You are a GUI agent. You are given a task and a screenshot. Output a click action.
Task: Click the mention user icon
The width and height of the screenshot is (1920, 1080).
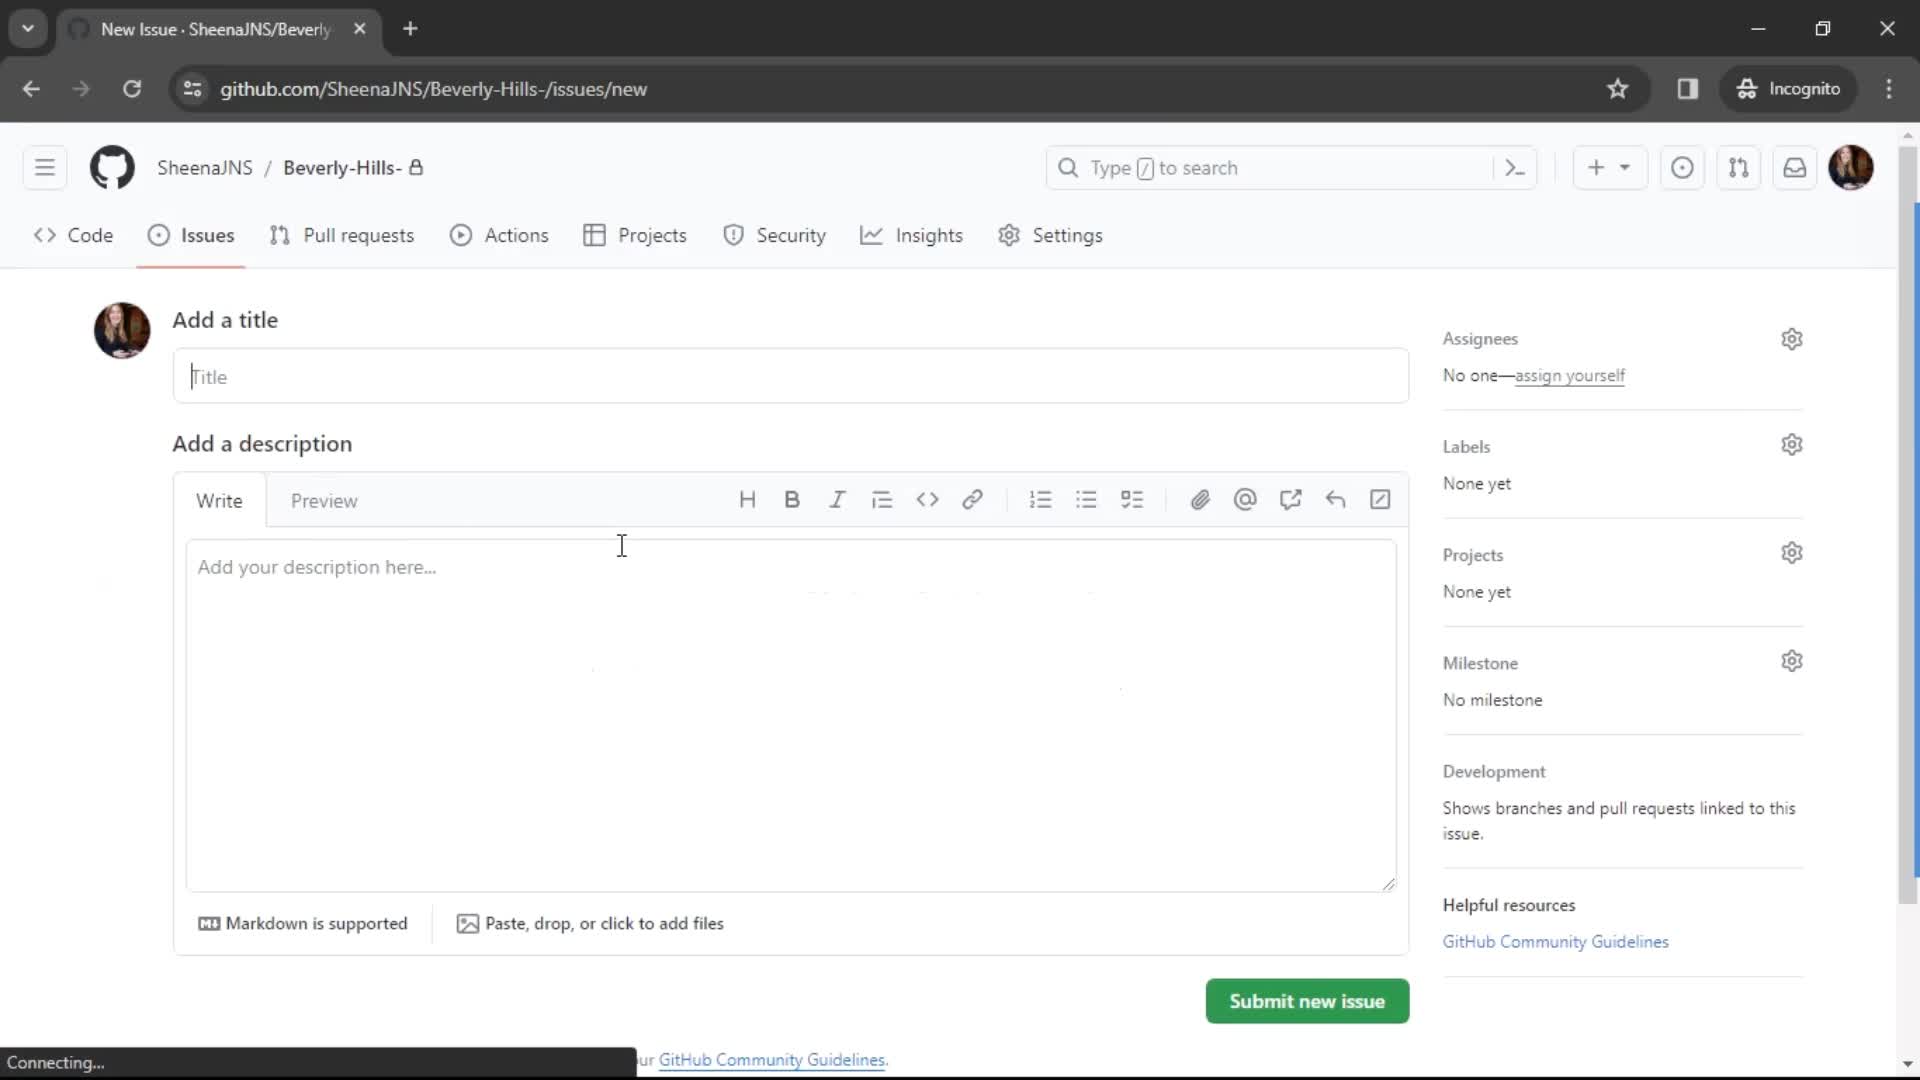pos(1247,501)
